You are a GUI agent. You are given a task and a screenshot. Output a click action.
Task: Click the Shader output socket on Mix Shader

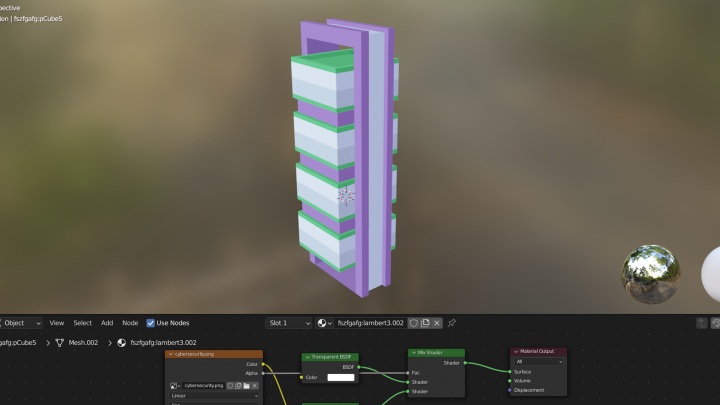click(465, 363)
